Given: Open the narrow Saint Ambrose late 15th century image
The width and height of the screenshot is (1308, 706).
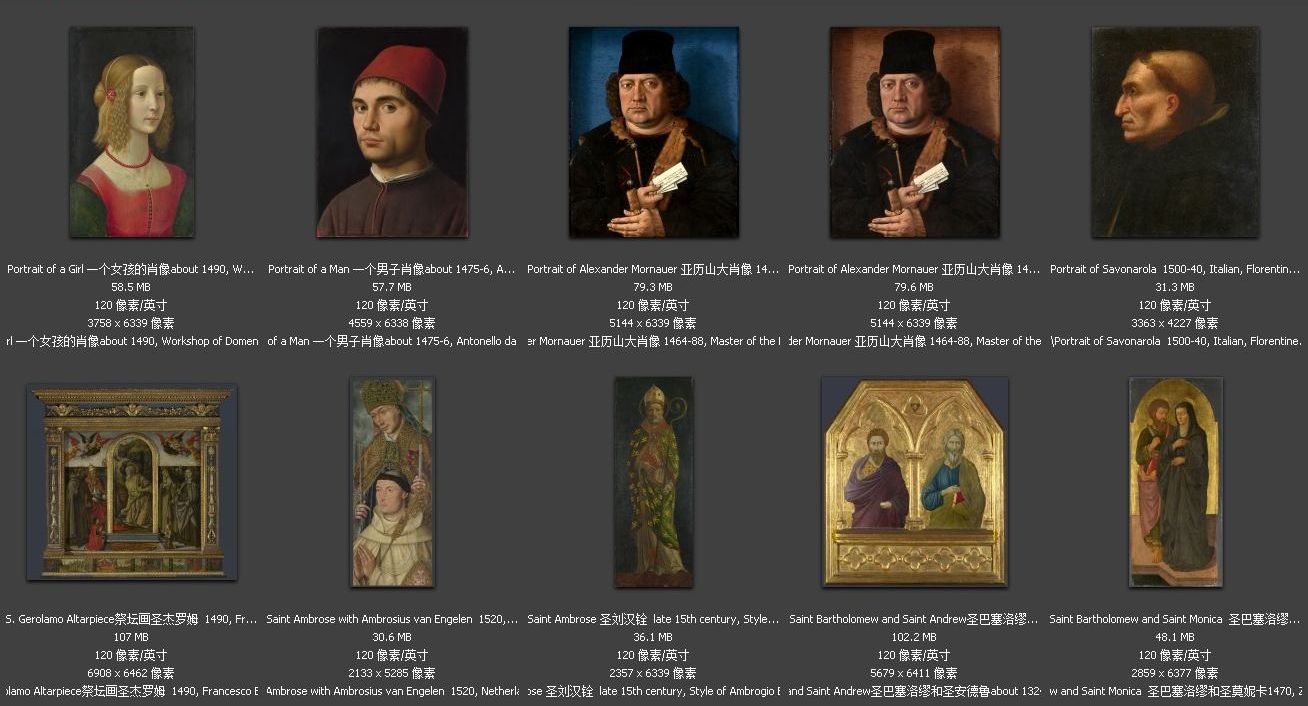Looking at the screenshot, I should coord(654,482).
